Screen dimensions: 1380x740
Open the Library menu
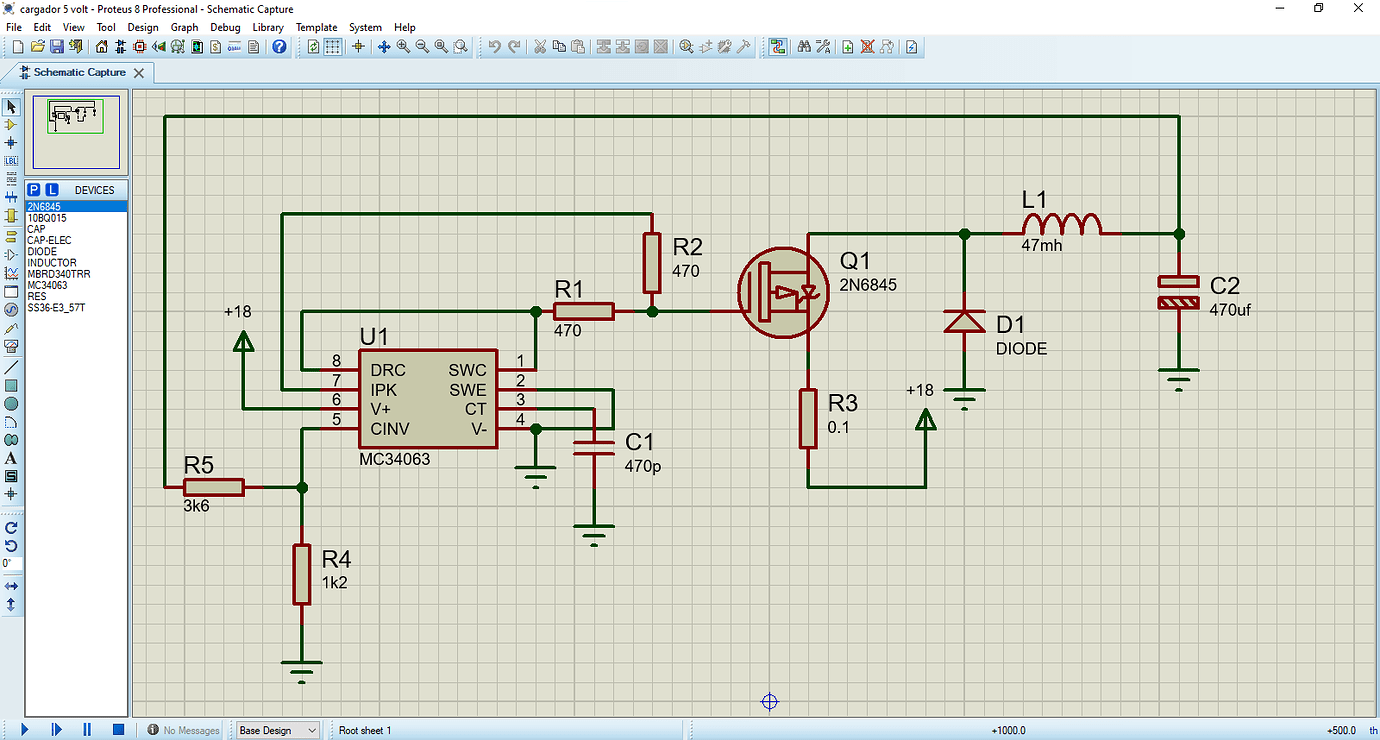[x=268, y=27]
